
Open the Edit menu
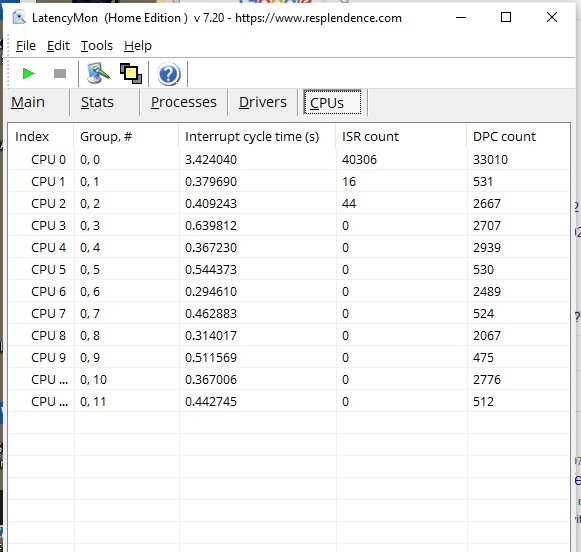click(x=58, y=46)
